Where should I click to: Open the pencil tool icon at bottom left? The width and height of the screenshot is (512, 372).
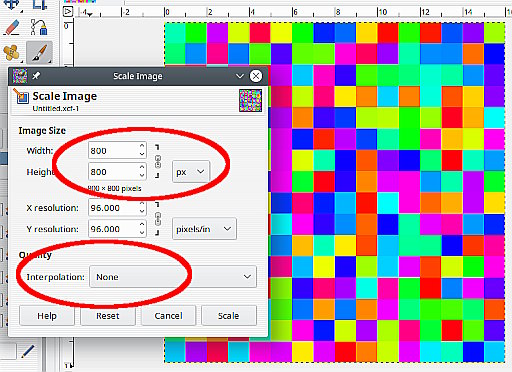pos(28,351)
